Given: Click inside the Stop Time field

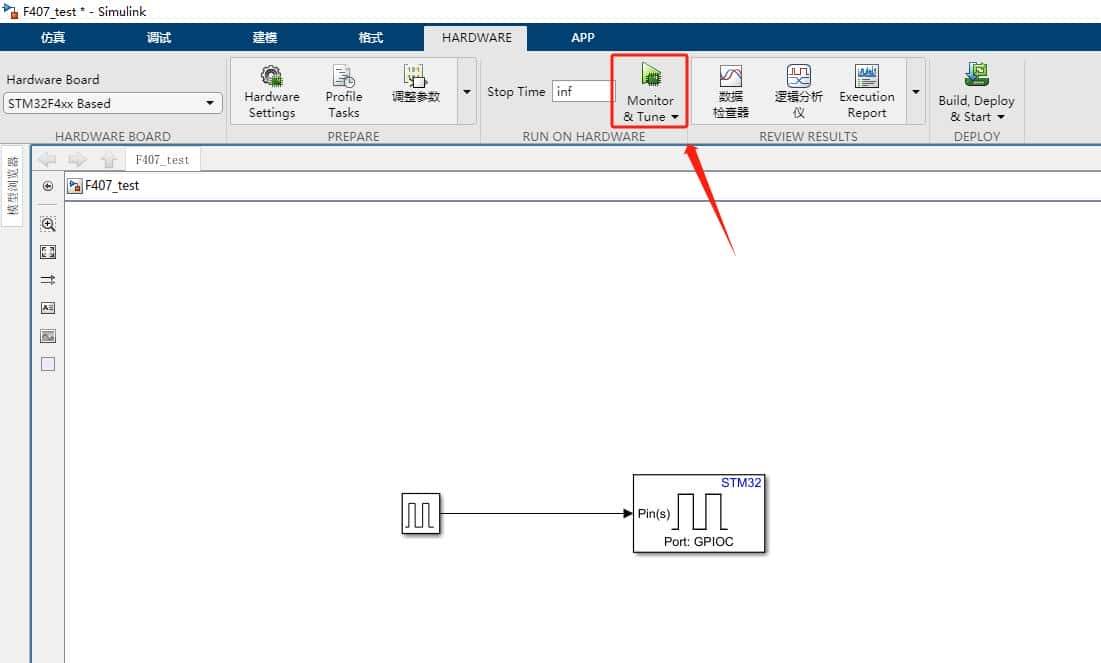Looking at the screenshot, I should tap(580, 91).
